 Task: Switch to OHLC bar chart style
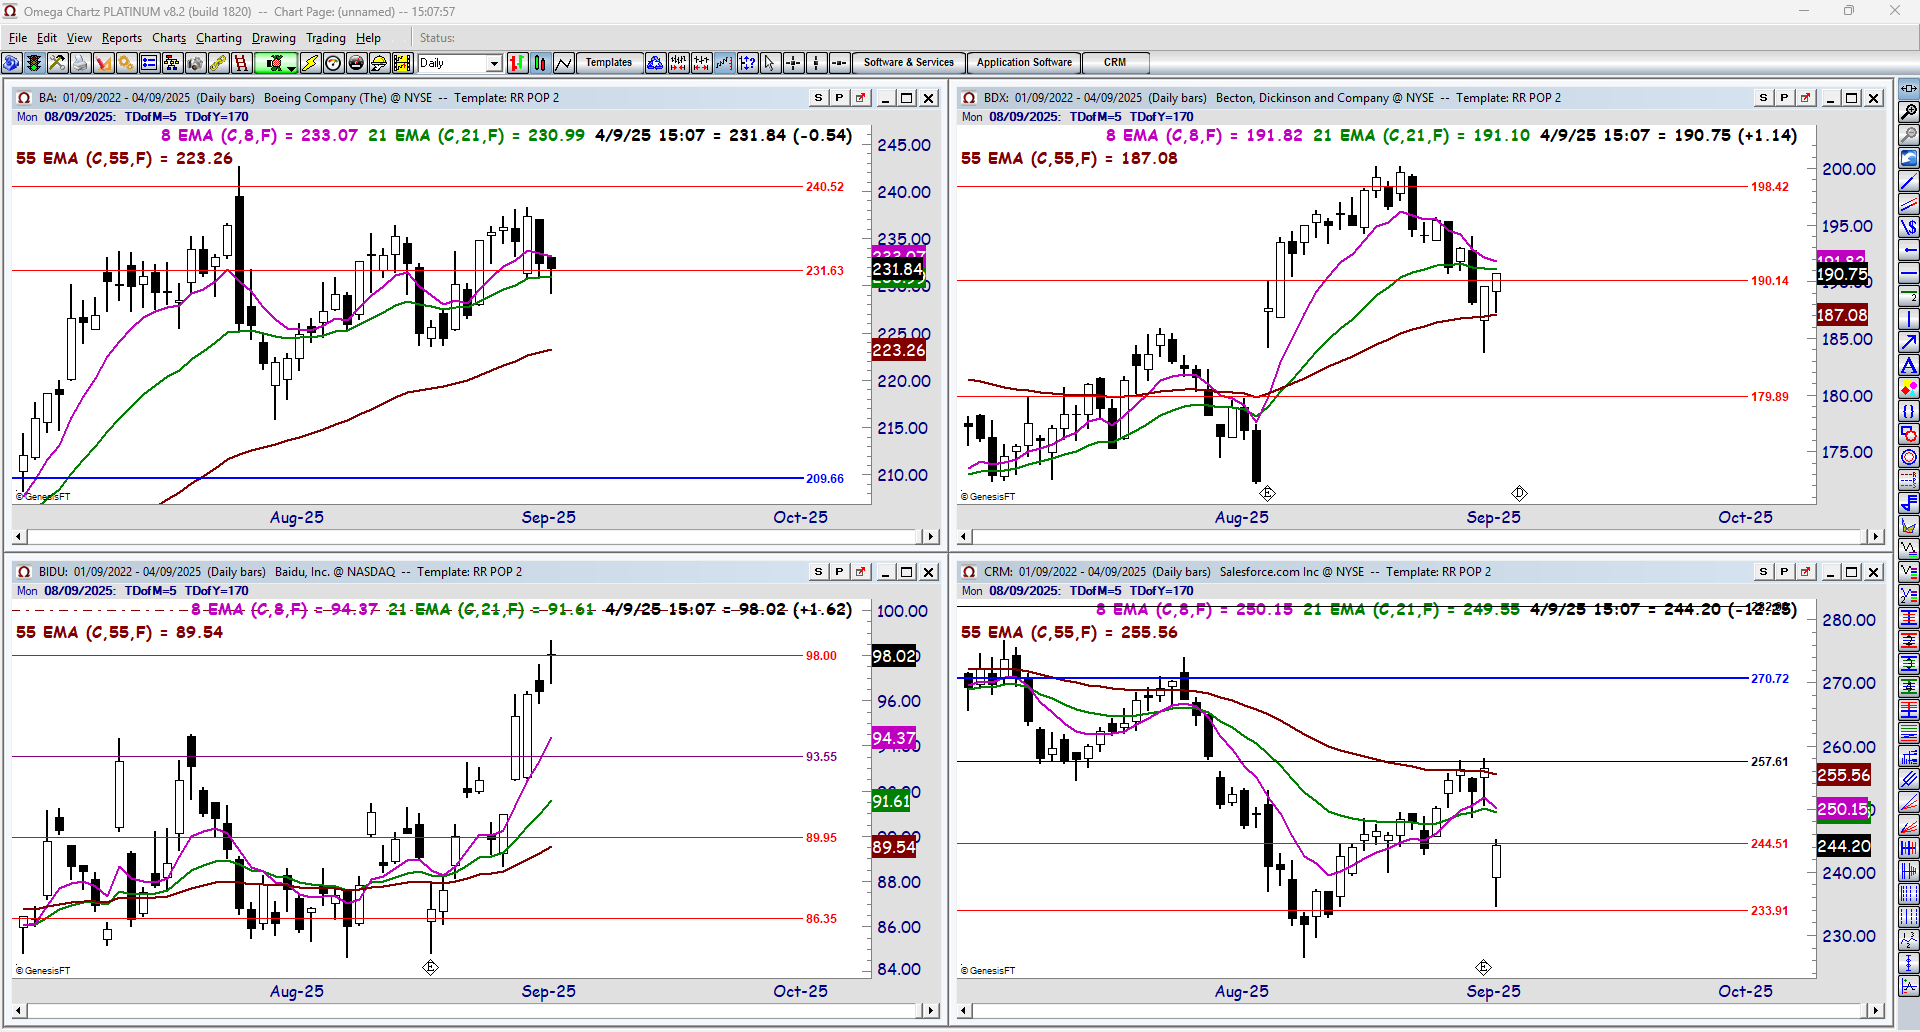517,63
